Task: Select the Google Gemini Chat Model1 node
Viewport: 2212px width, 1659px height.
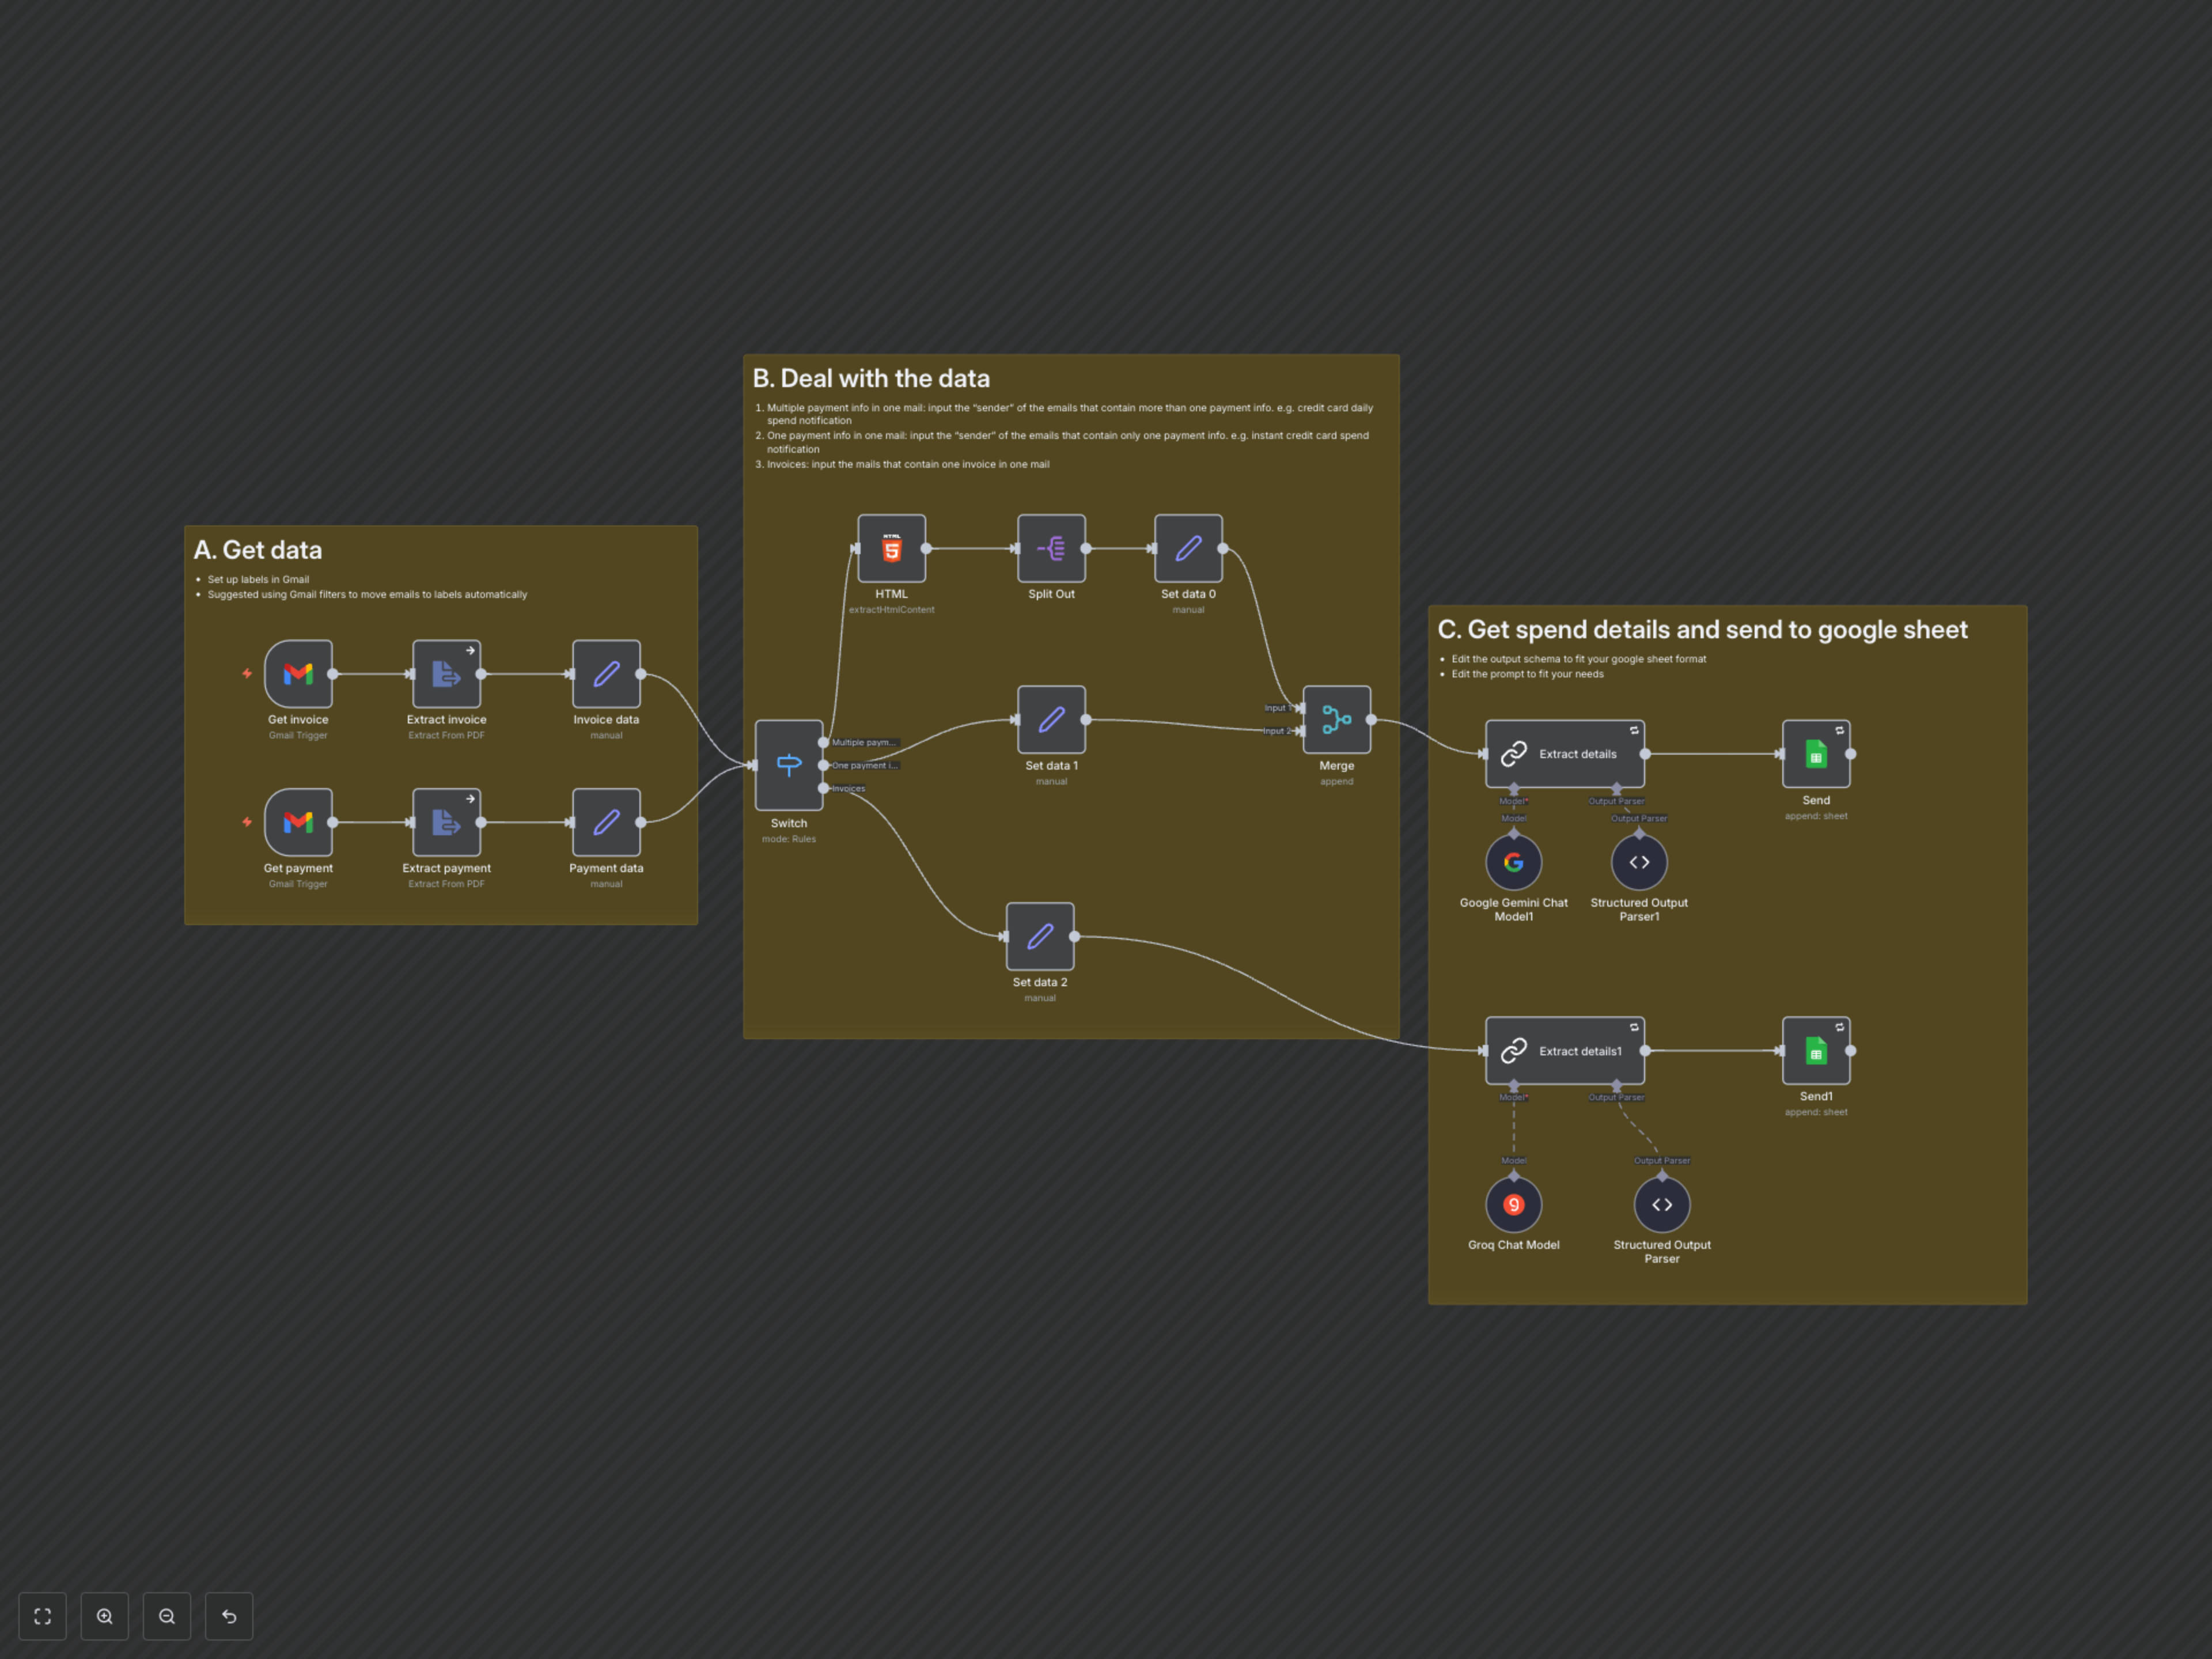Action: coord(1513,861)
